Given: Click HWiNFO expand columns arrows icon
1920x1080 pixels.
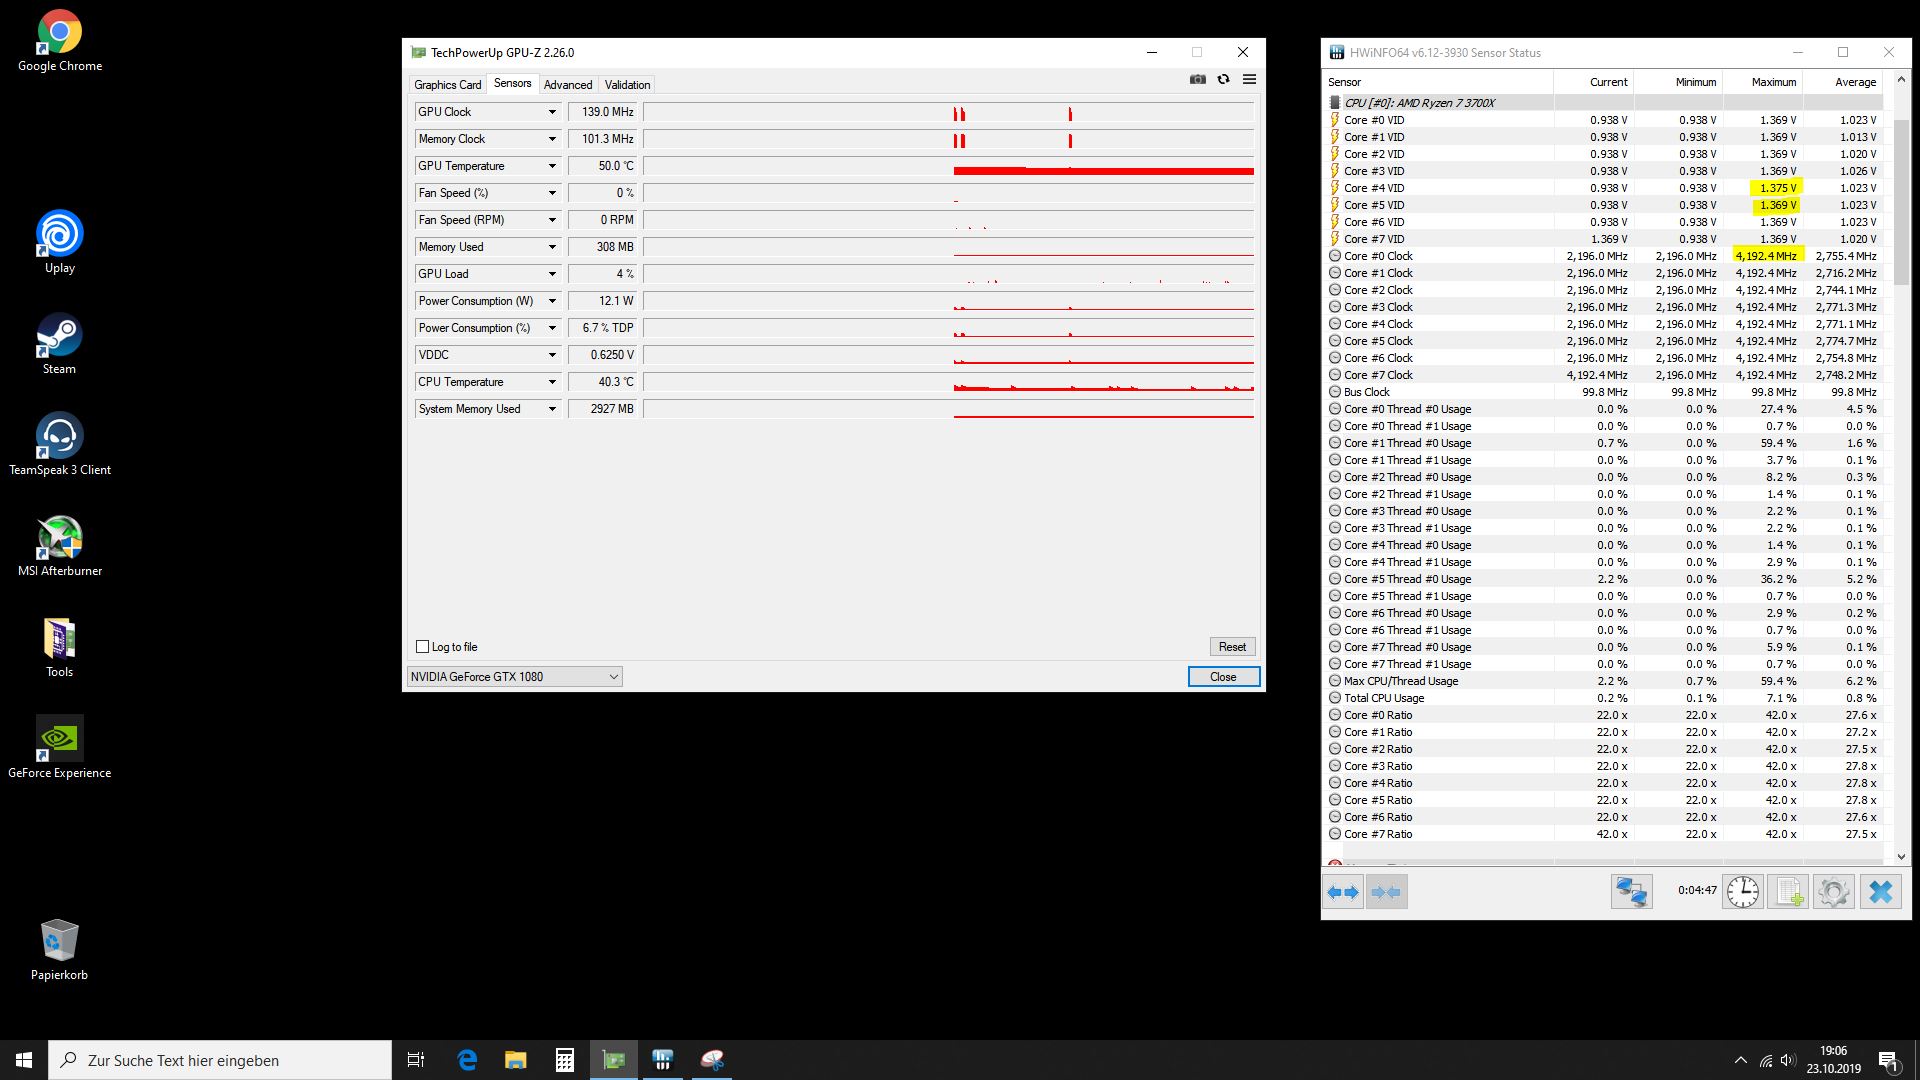Looking at the screenshot, I should point(1343,891).
